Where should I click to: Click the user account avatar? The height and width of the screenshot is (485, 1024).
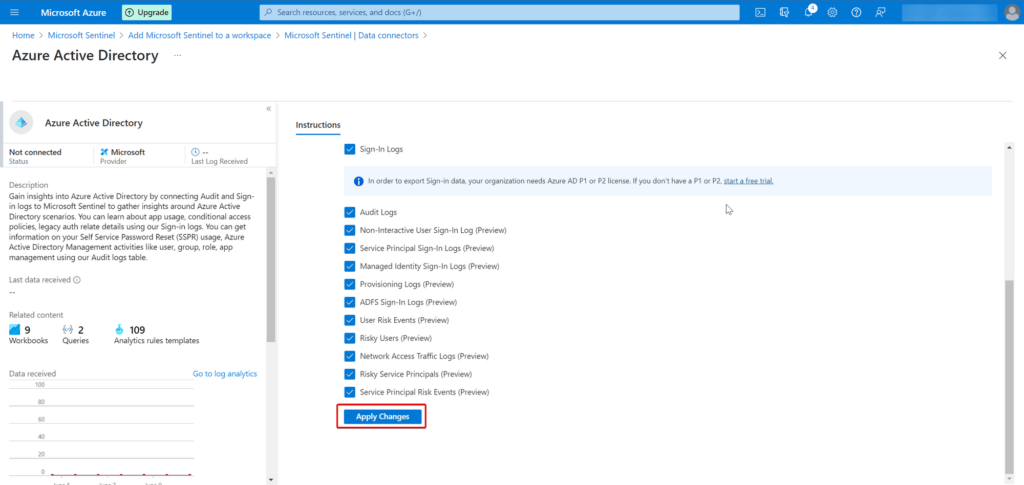(x=1014, y=12)
